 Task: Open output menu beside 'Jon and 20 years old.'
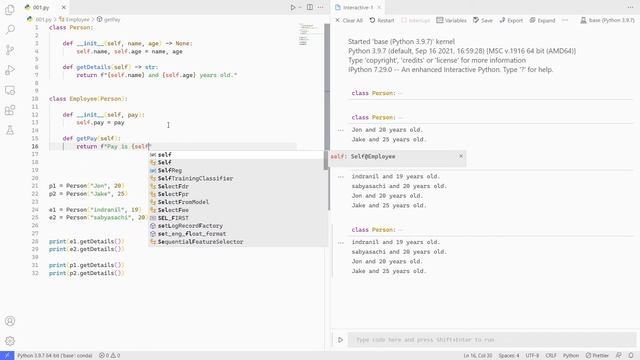coord(341,130)
